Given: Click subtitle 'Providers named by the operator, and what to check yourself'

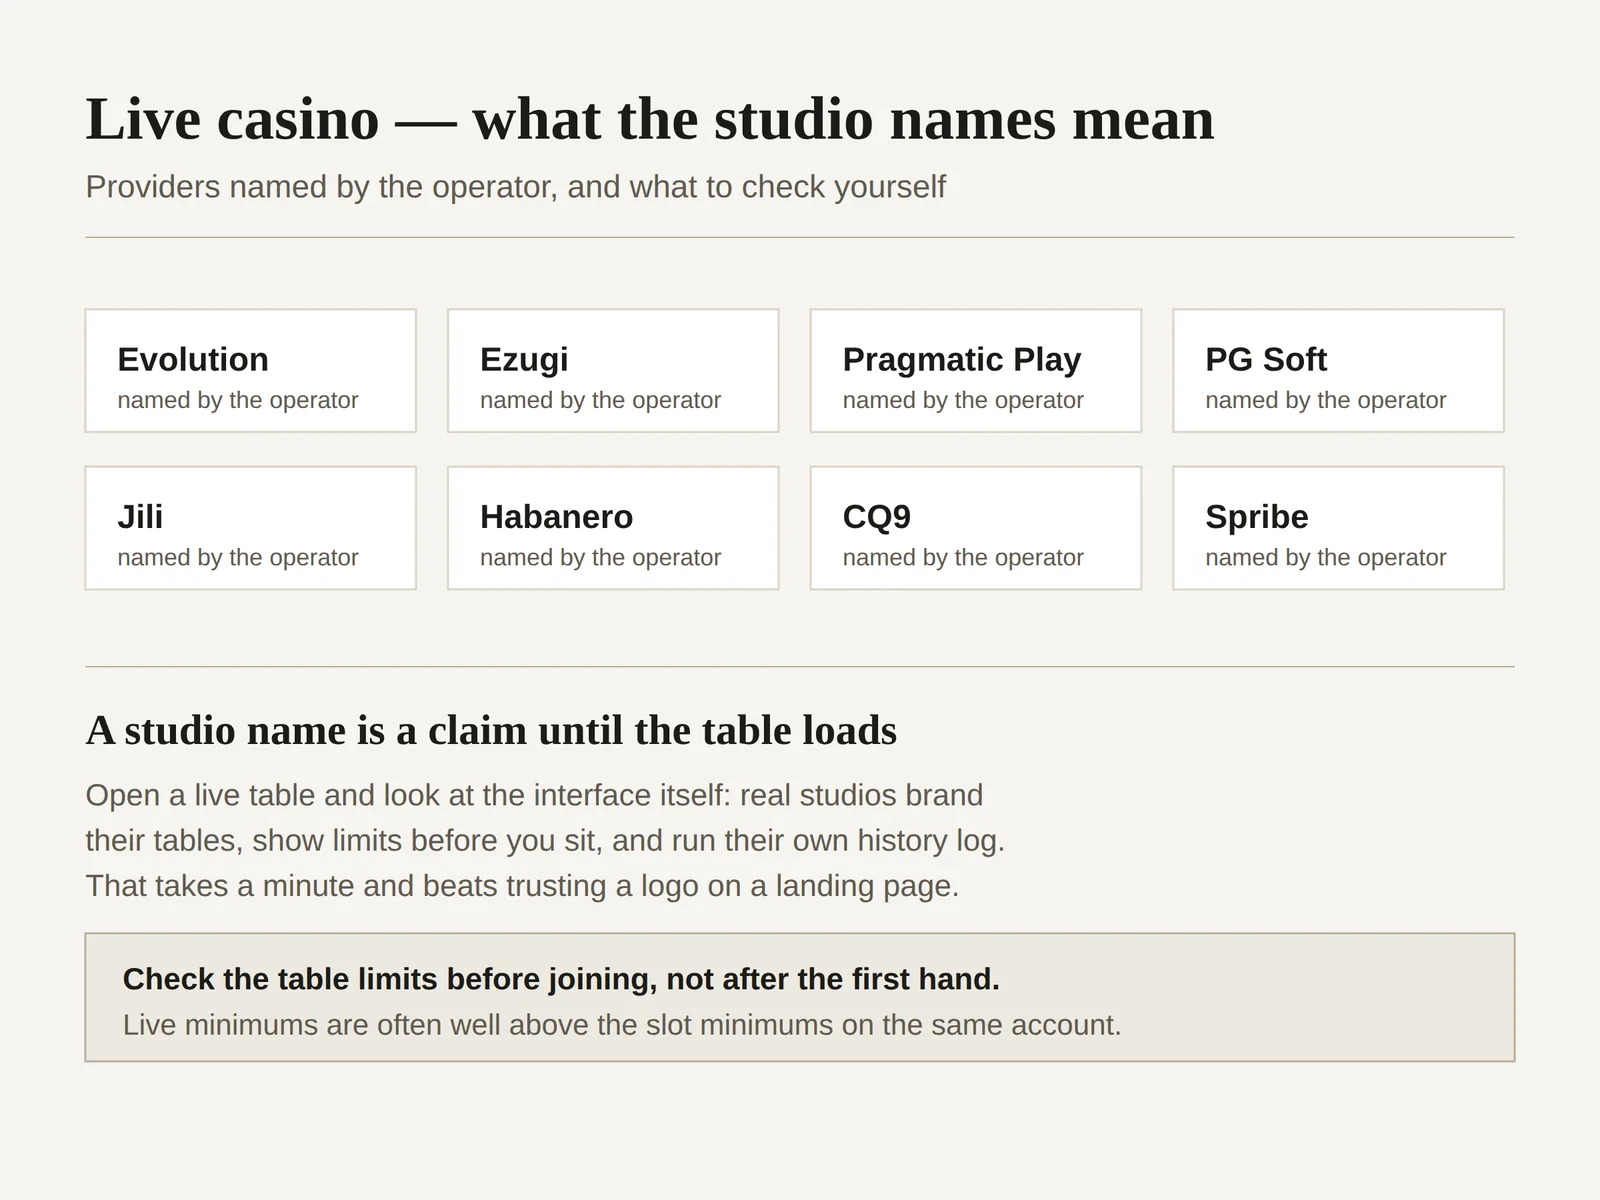Looking at the screenshot, I should [x=515, y=187].
